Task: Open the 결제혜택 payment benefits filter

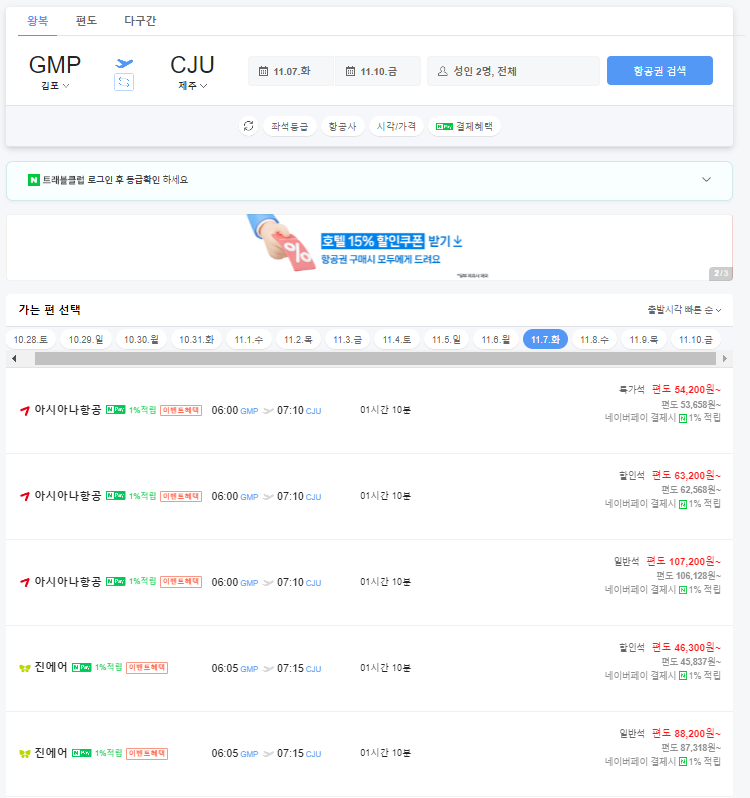Action: pos(465,126)
